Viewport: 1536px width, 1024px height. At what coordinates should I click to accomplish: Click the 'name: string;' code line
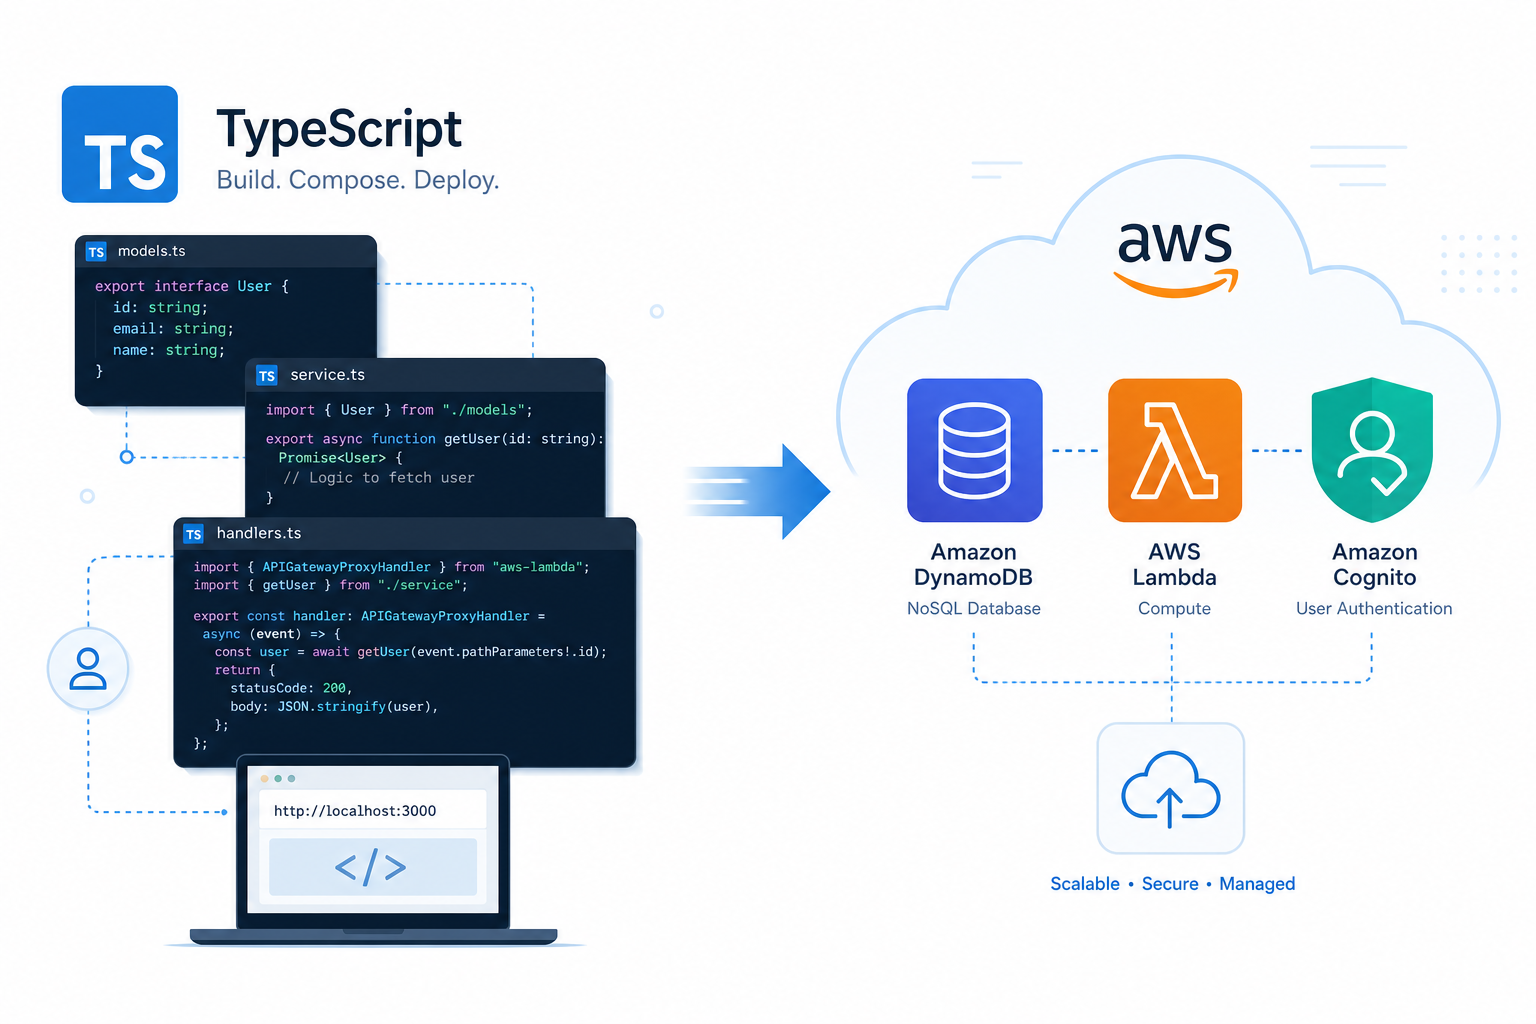(169, 350)
